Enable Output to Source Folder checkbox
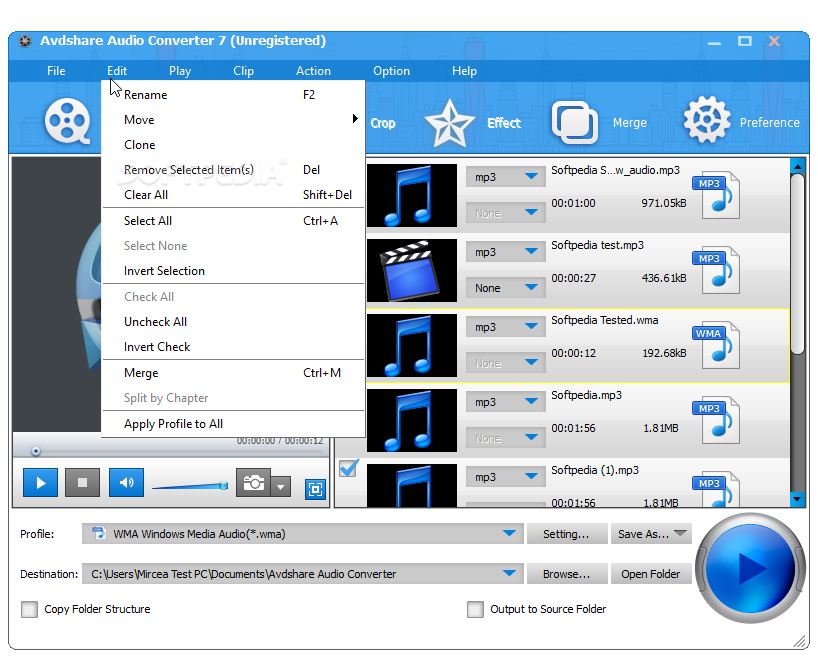This screenshot has height=658, width=818. 475,609
